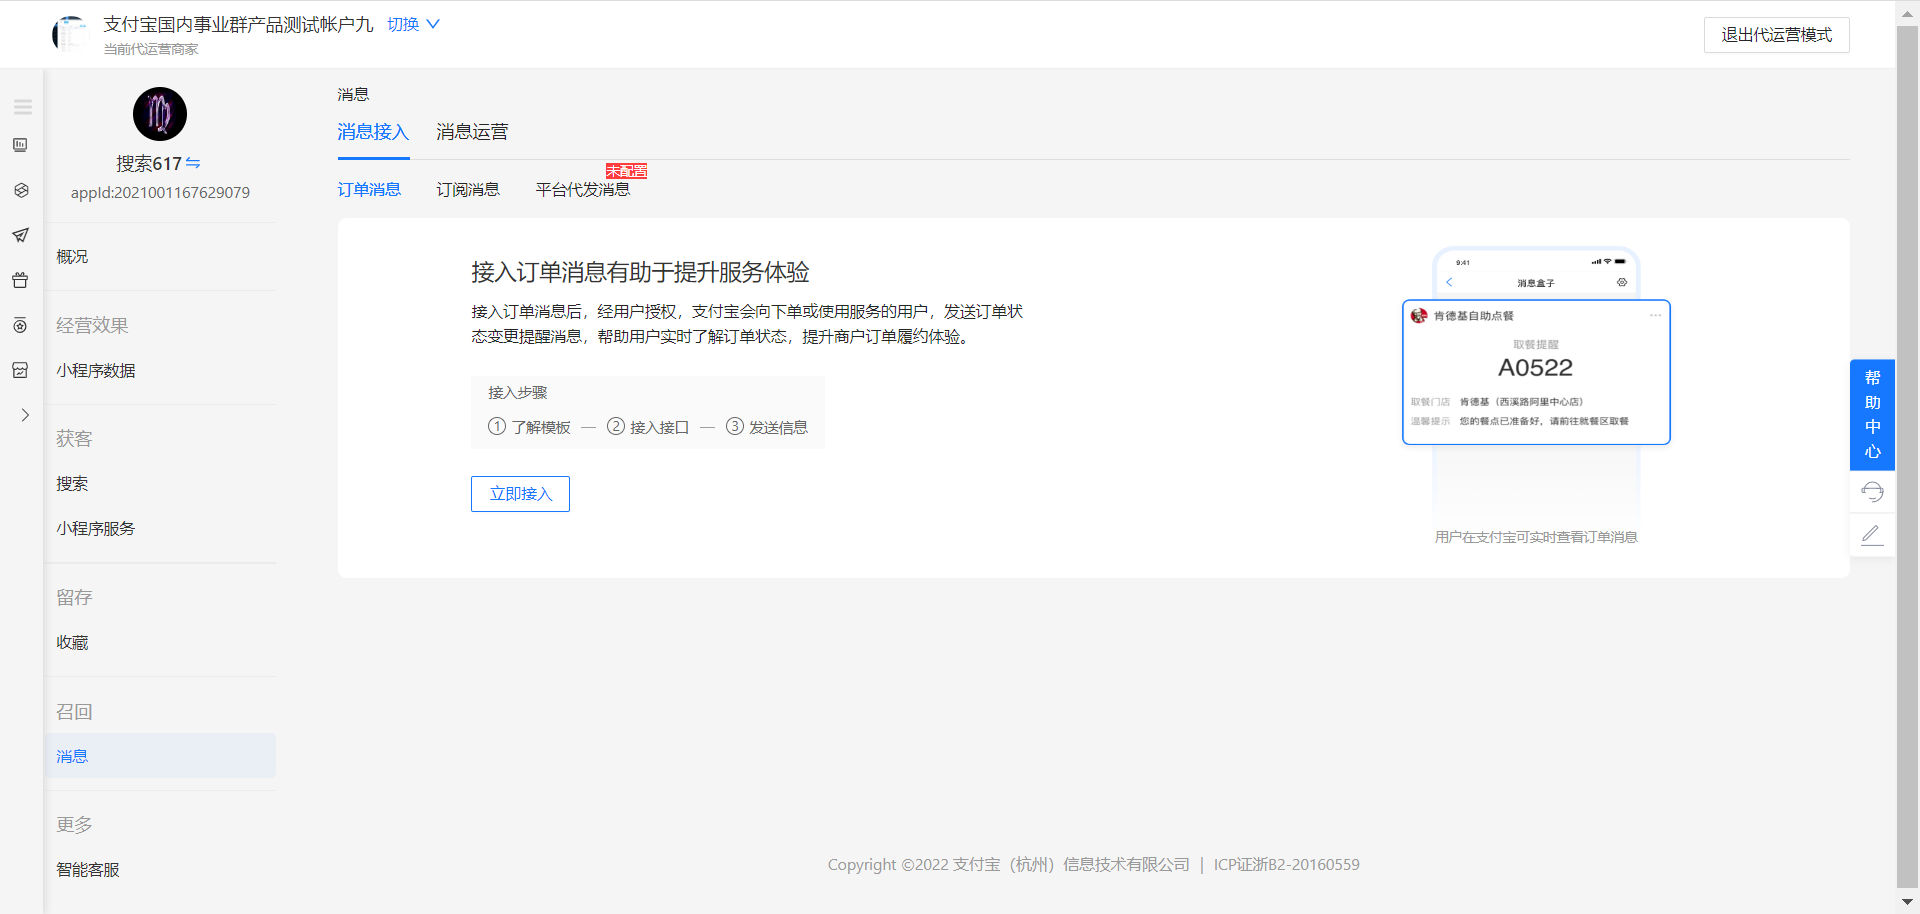Open 收藏 in the sidebar

pos(72,643)
